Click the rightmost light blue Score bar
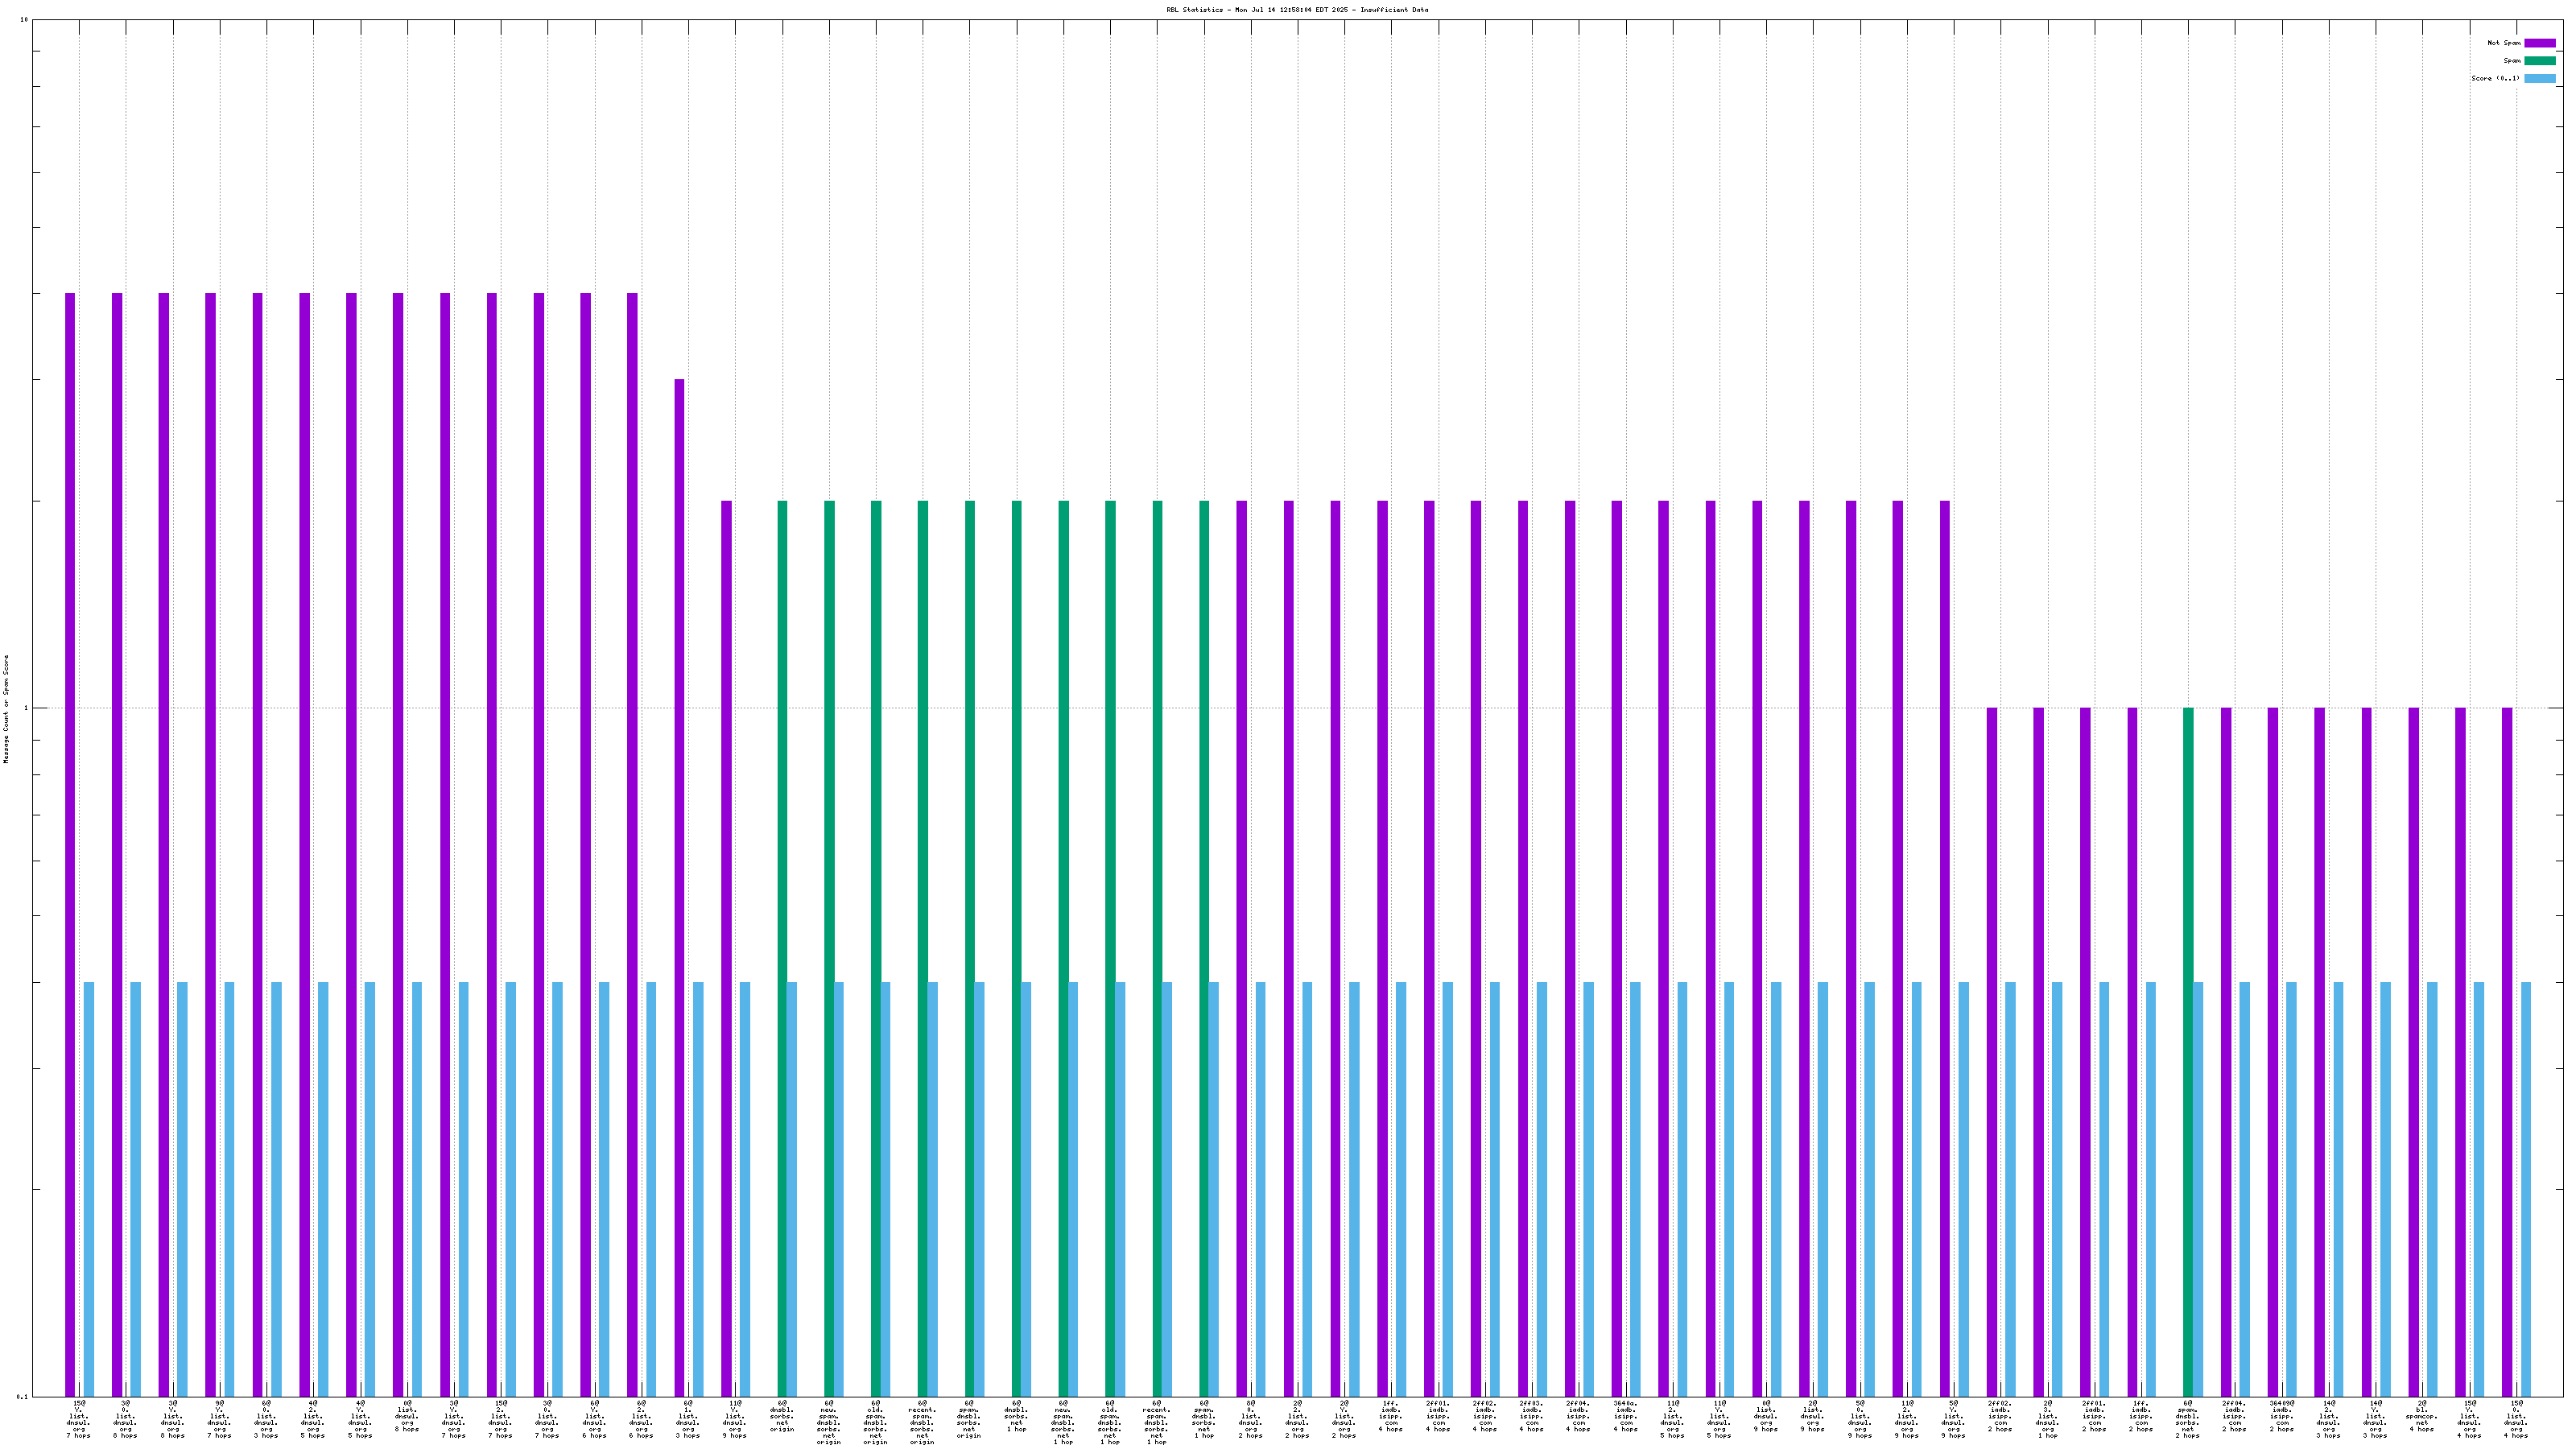Image resolution: width=2576 pixels, height=1449 pixels. [2526, 1188]
